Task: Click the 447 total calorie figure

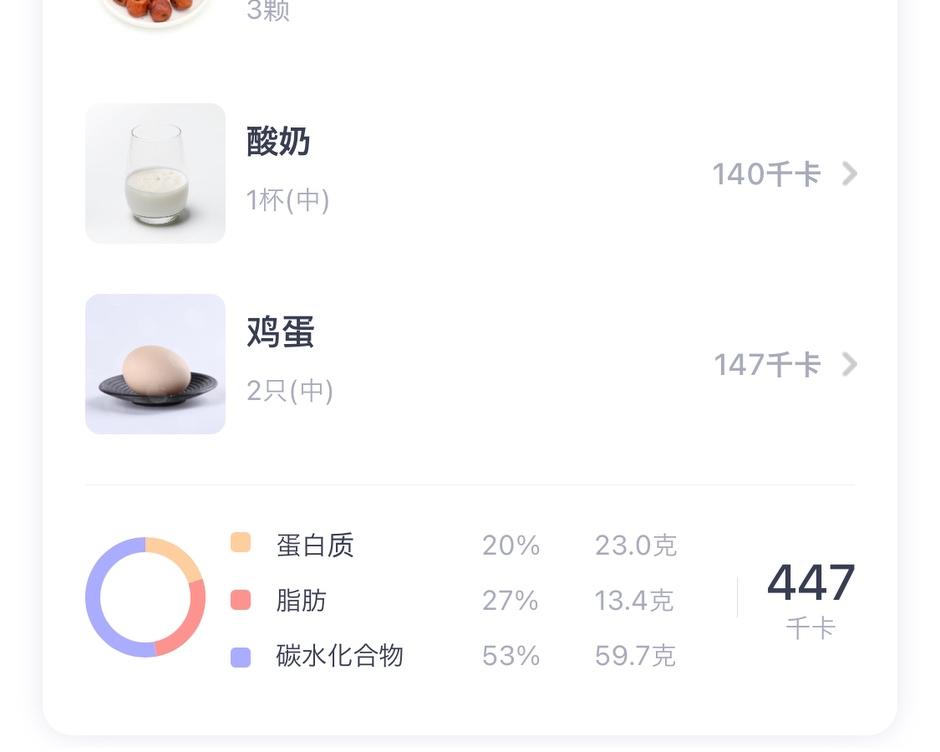Action: [x=811, y=581]
